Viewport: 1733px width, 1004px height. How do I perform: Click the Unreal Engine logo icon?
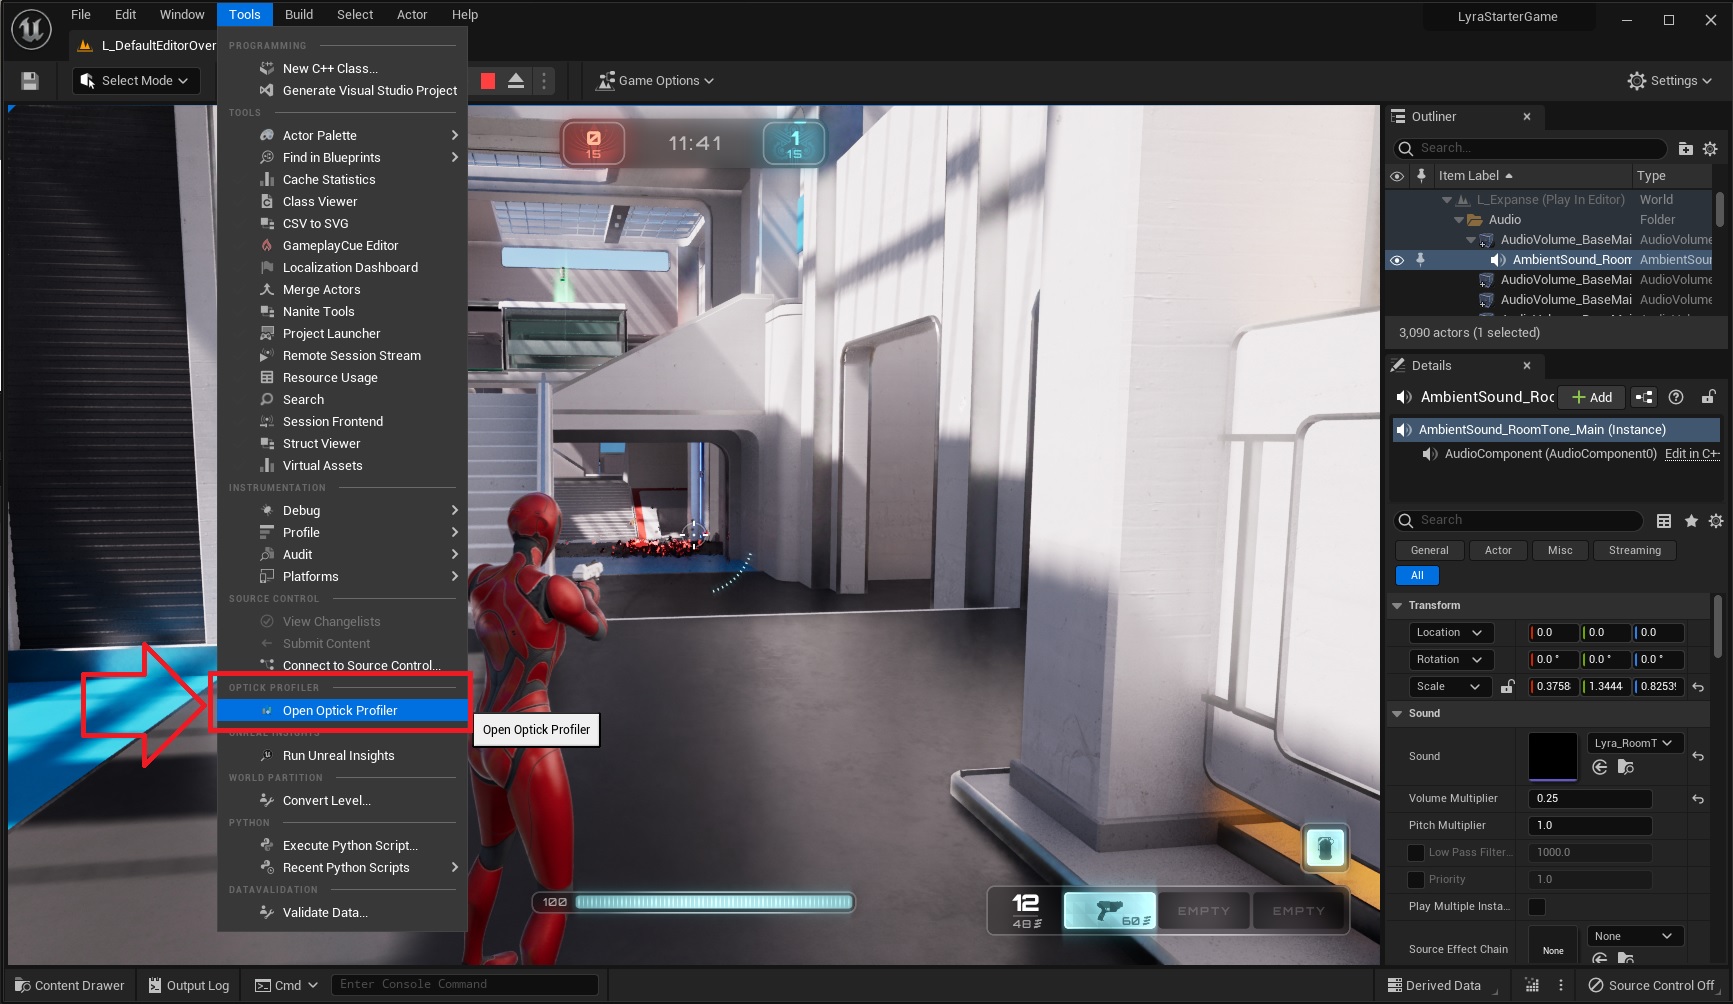click(31, 29)
